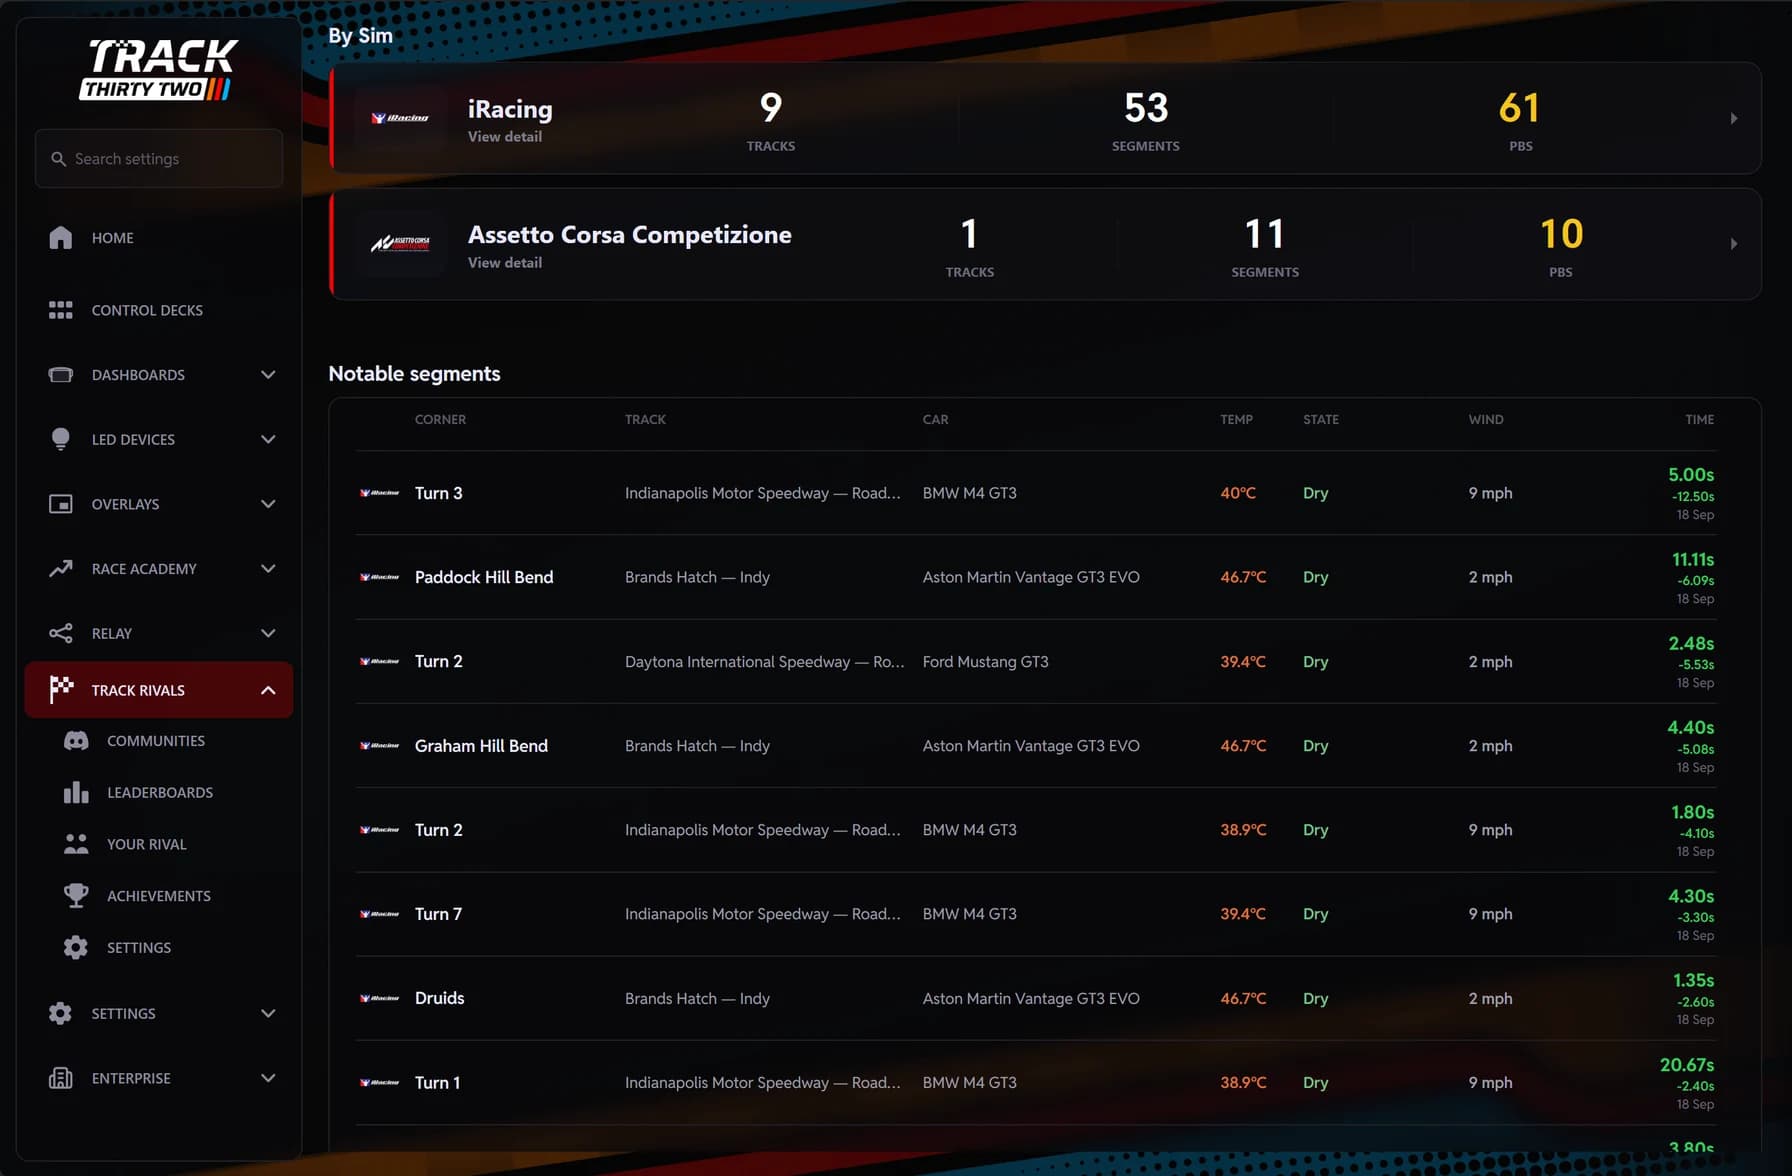
Task: Expand the Overlays chevron
Action: [x=268, y=504]
